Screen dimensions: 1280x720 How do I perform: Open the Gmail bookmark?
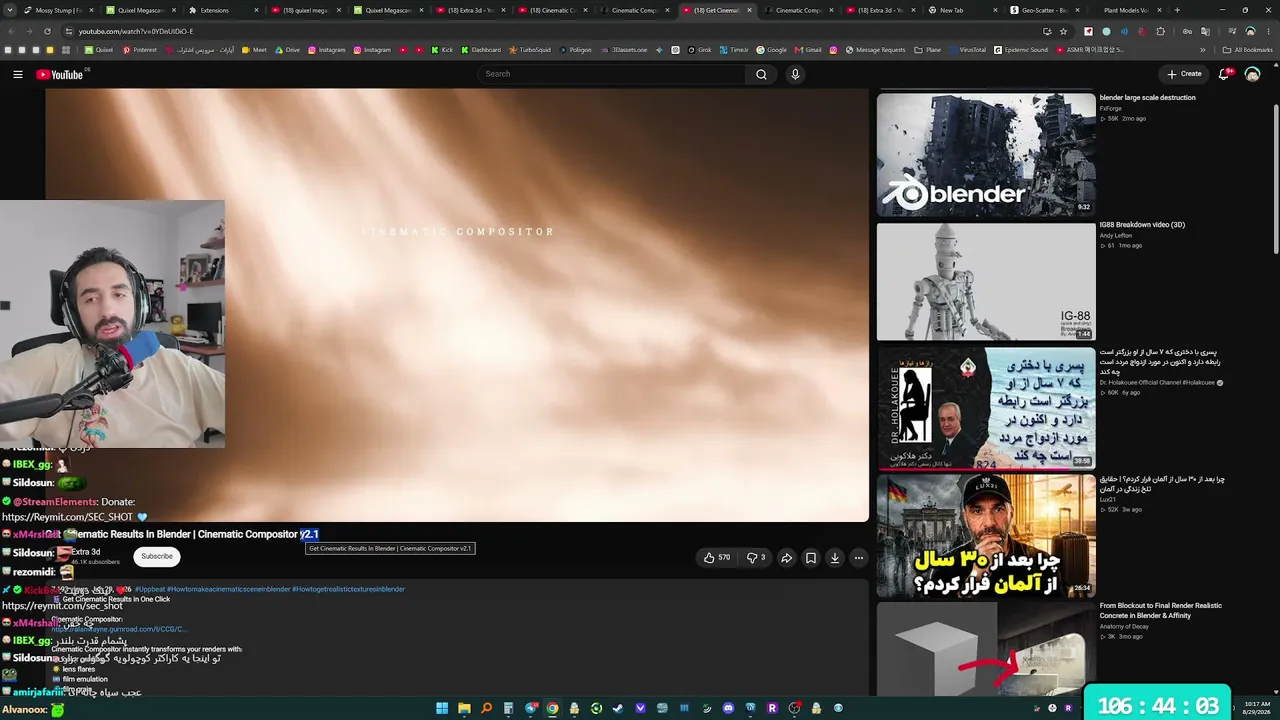tap(808, 50)
